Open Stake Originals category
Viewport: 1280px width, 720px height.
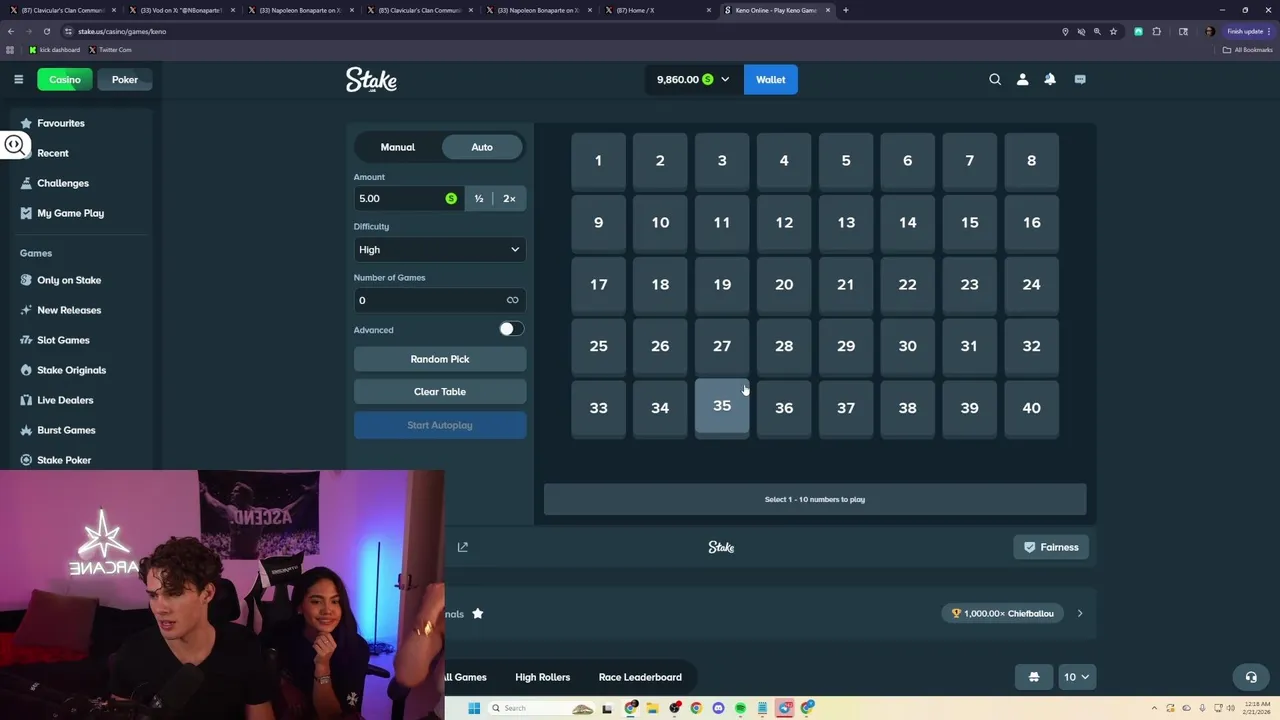point(80,370)
